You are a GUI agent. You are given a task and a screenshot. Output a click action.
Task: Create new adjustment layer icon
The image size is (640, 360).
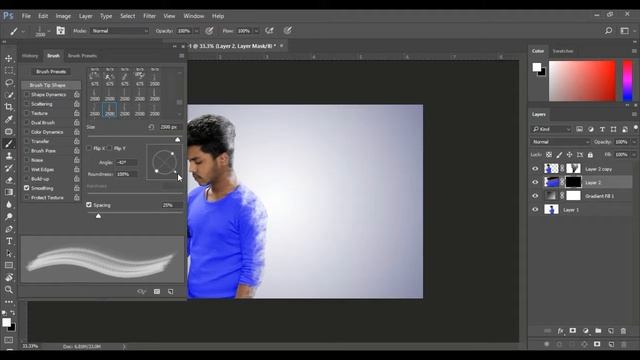[586, 331]
